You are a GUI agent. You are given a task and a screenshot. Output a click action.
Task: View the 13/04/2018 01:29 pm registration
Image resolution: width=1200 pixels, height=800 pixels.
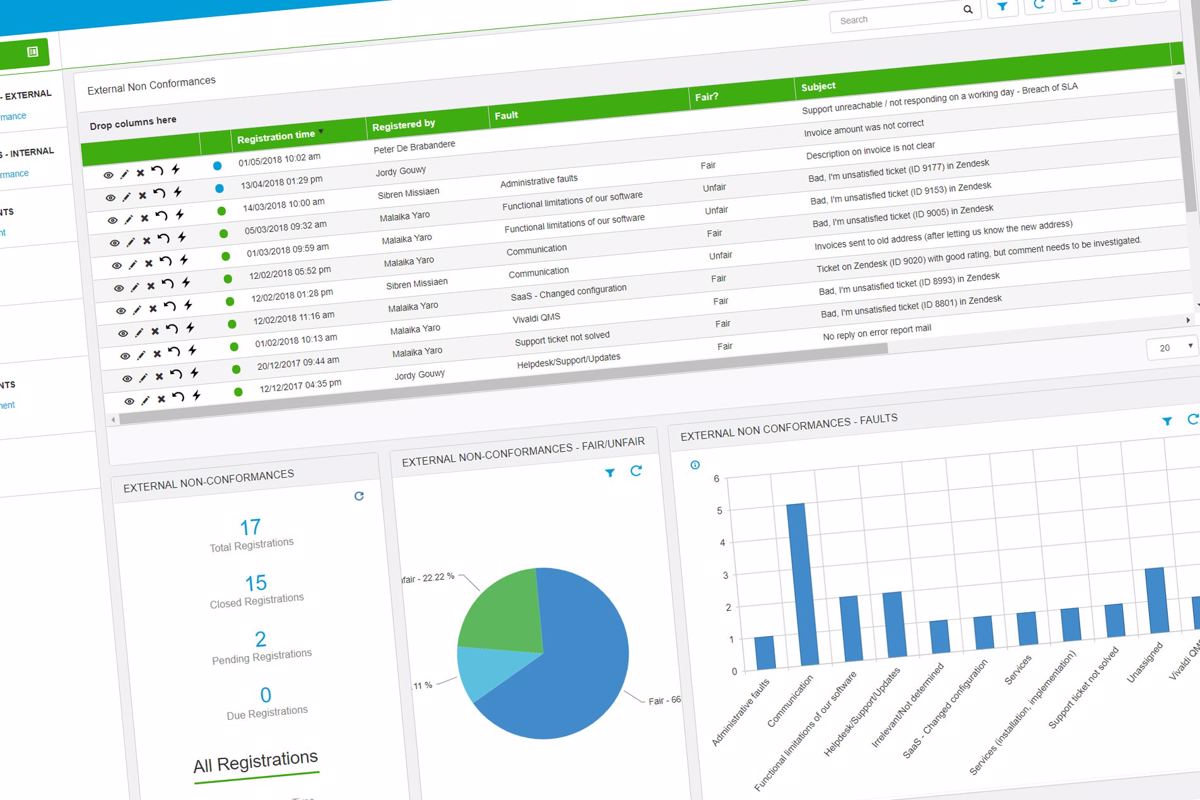[x=108, y=198]
